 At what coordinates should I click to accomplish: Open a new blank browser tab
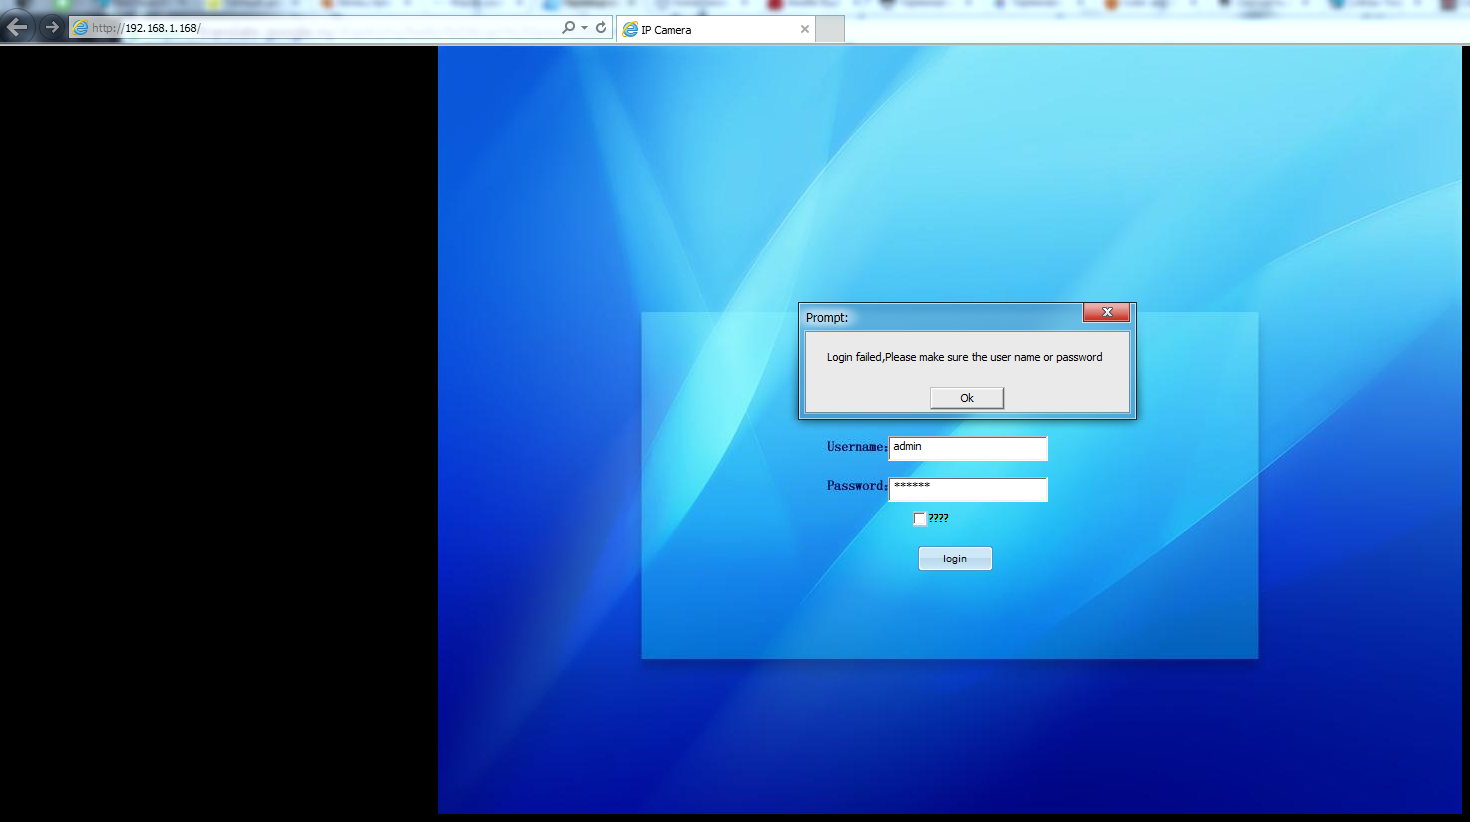(x=830, y=30)
